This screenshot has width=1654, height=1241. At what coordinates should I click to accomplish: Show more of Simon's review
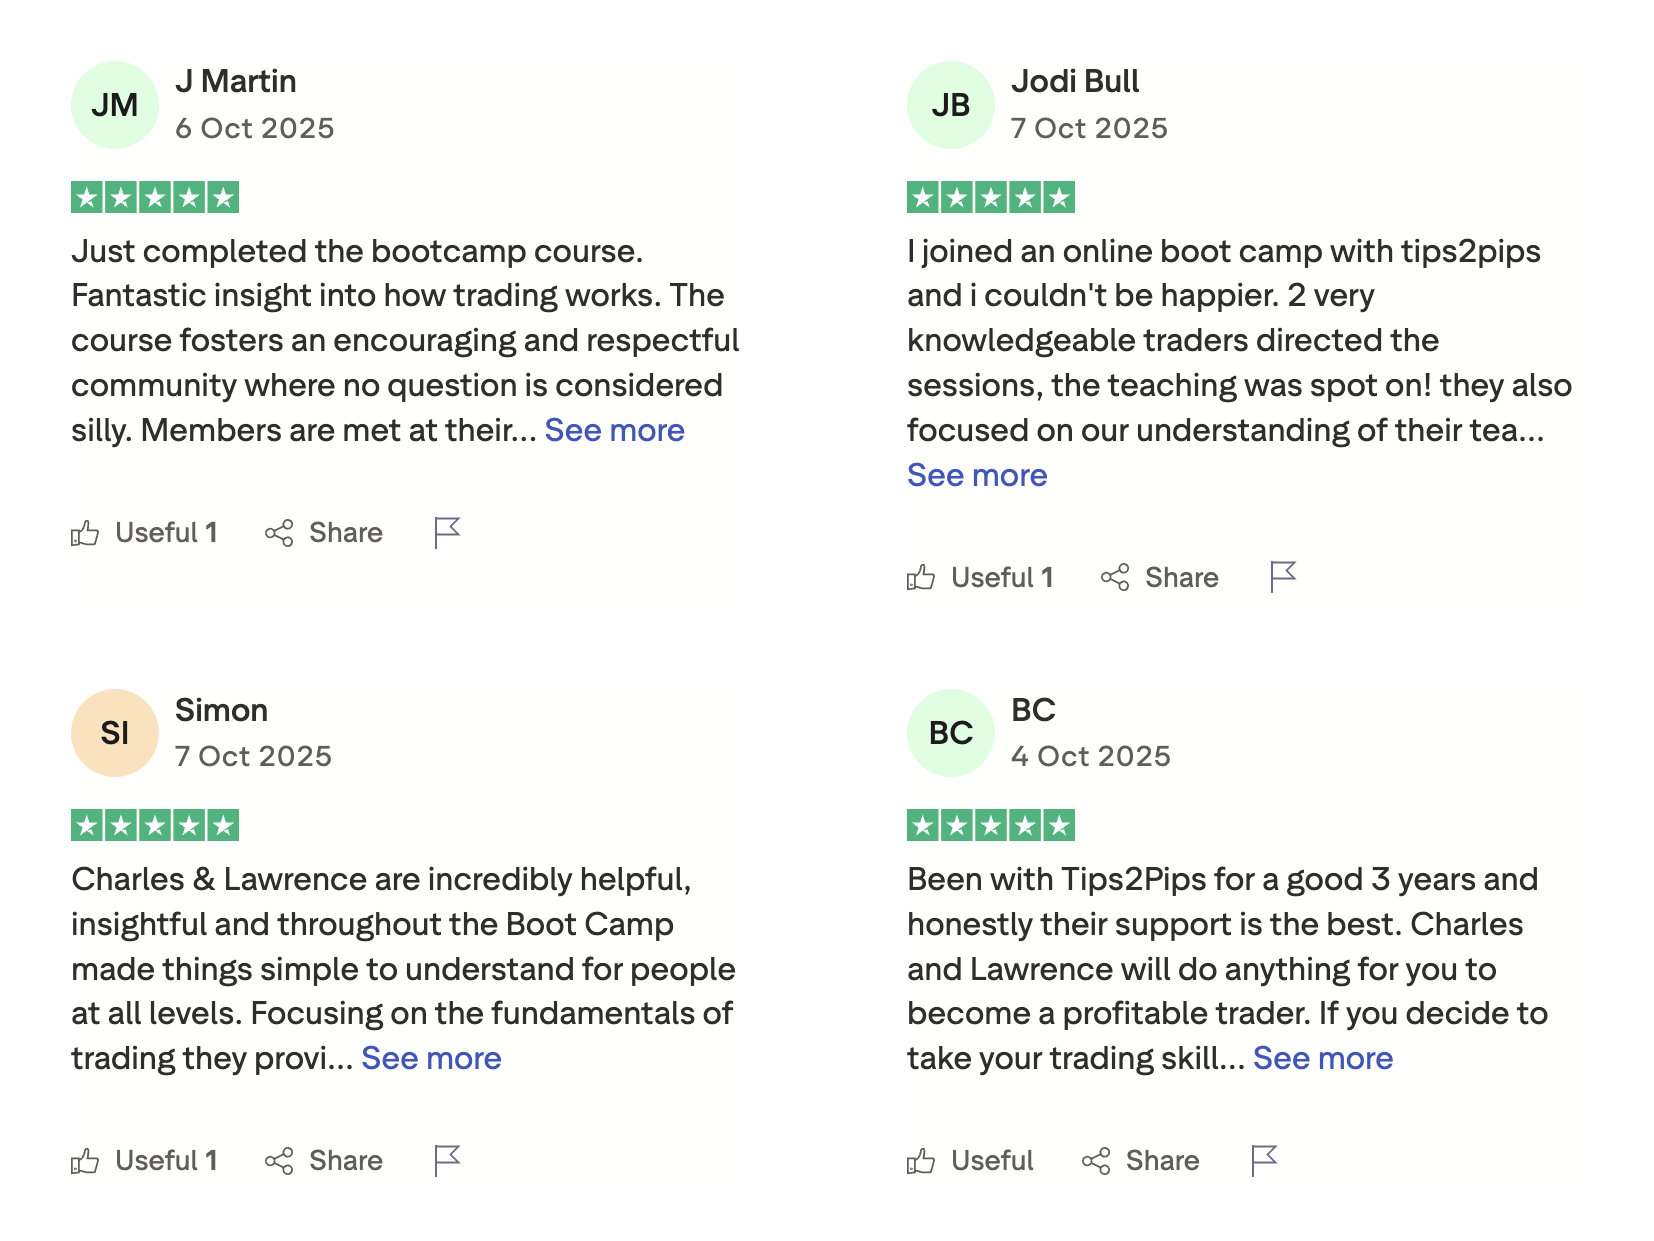431,1058
